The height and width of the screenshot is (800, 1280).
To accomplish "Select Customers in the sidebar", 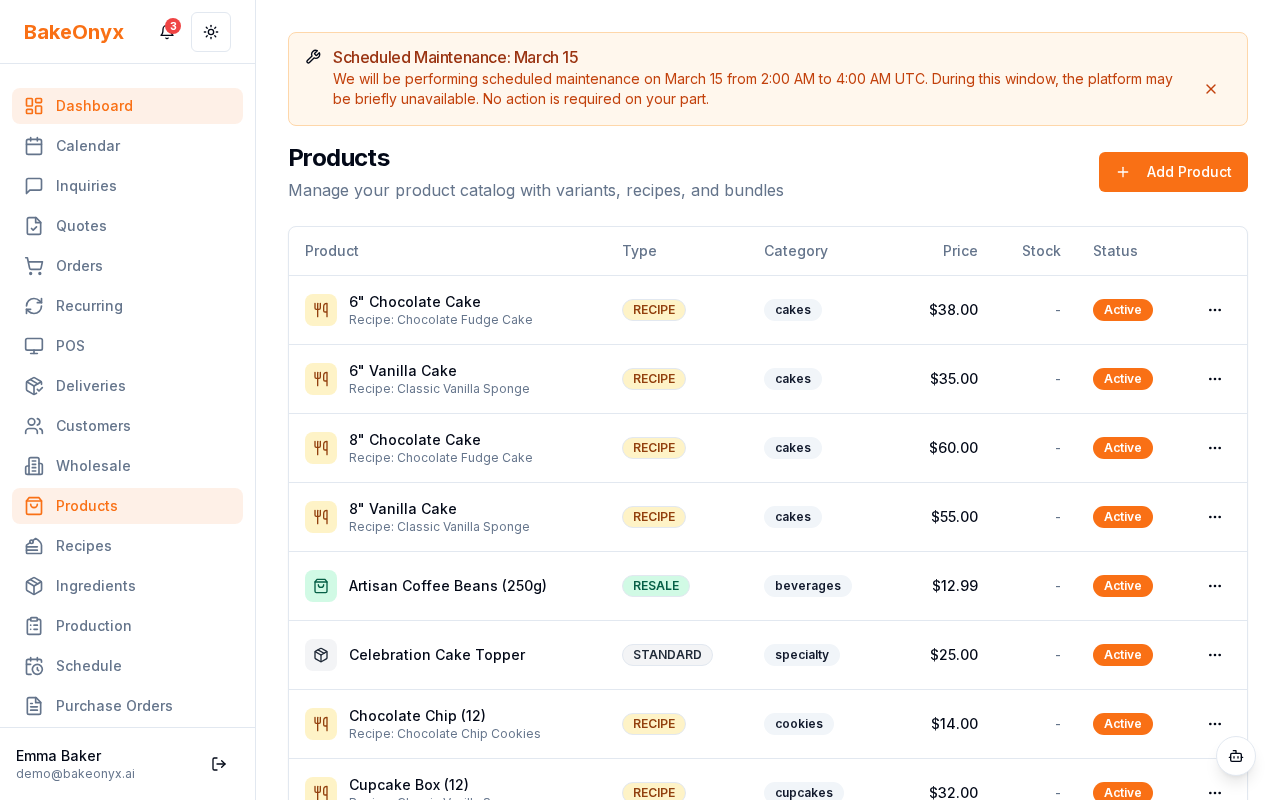I will pyautogui.click(x=93, y=426).
